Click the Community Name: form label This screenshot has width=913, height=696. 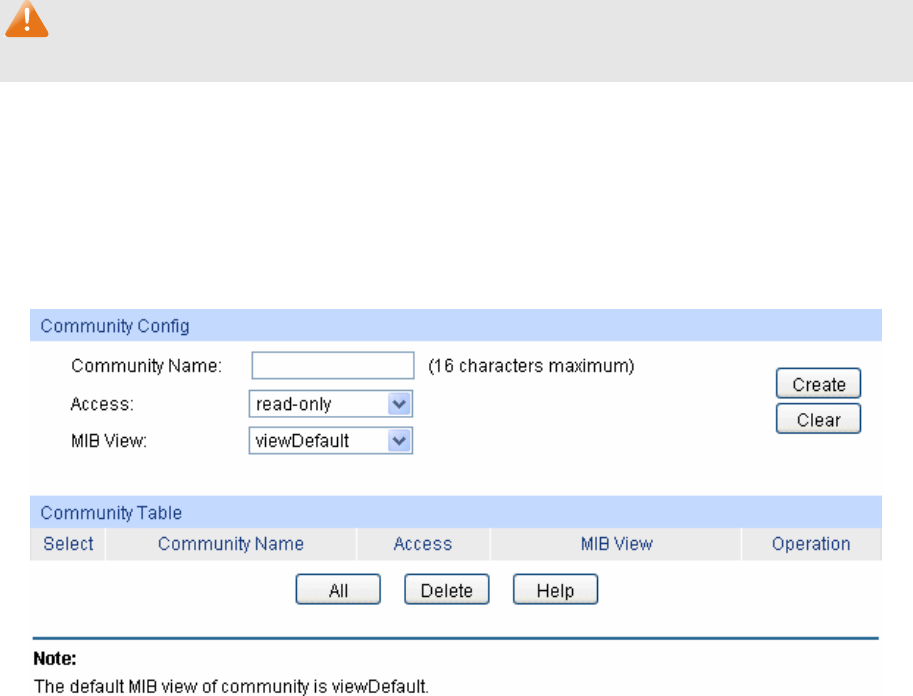146,367
